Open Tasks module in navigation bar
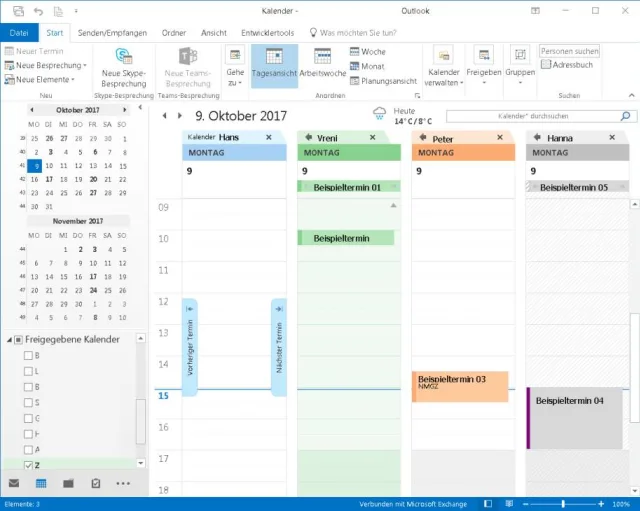The image size is (640, 511). (96, 483)
